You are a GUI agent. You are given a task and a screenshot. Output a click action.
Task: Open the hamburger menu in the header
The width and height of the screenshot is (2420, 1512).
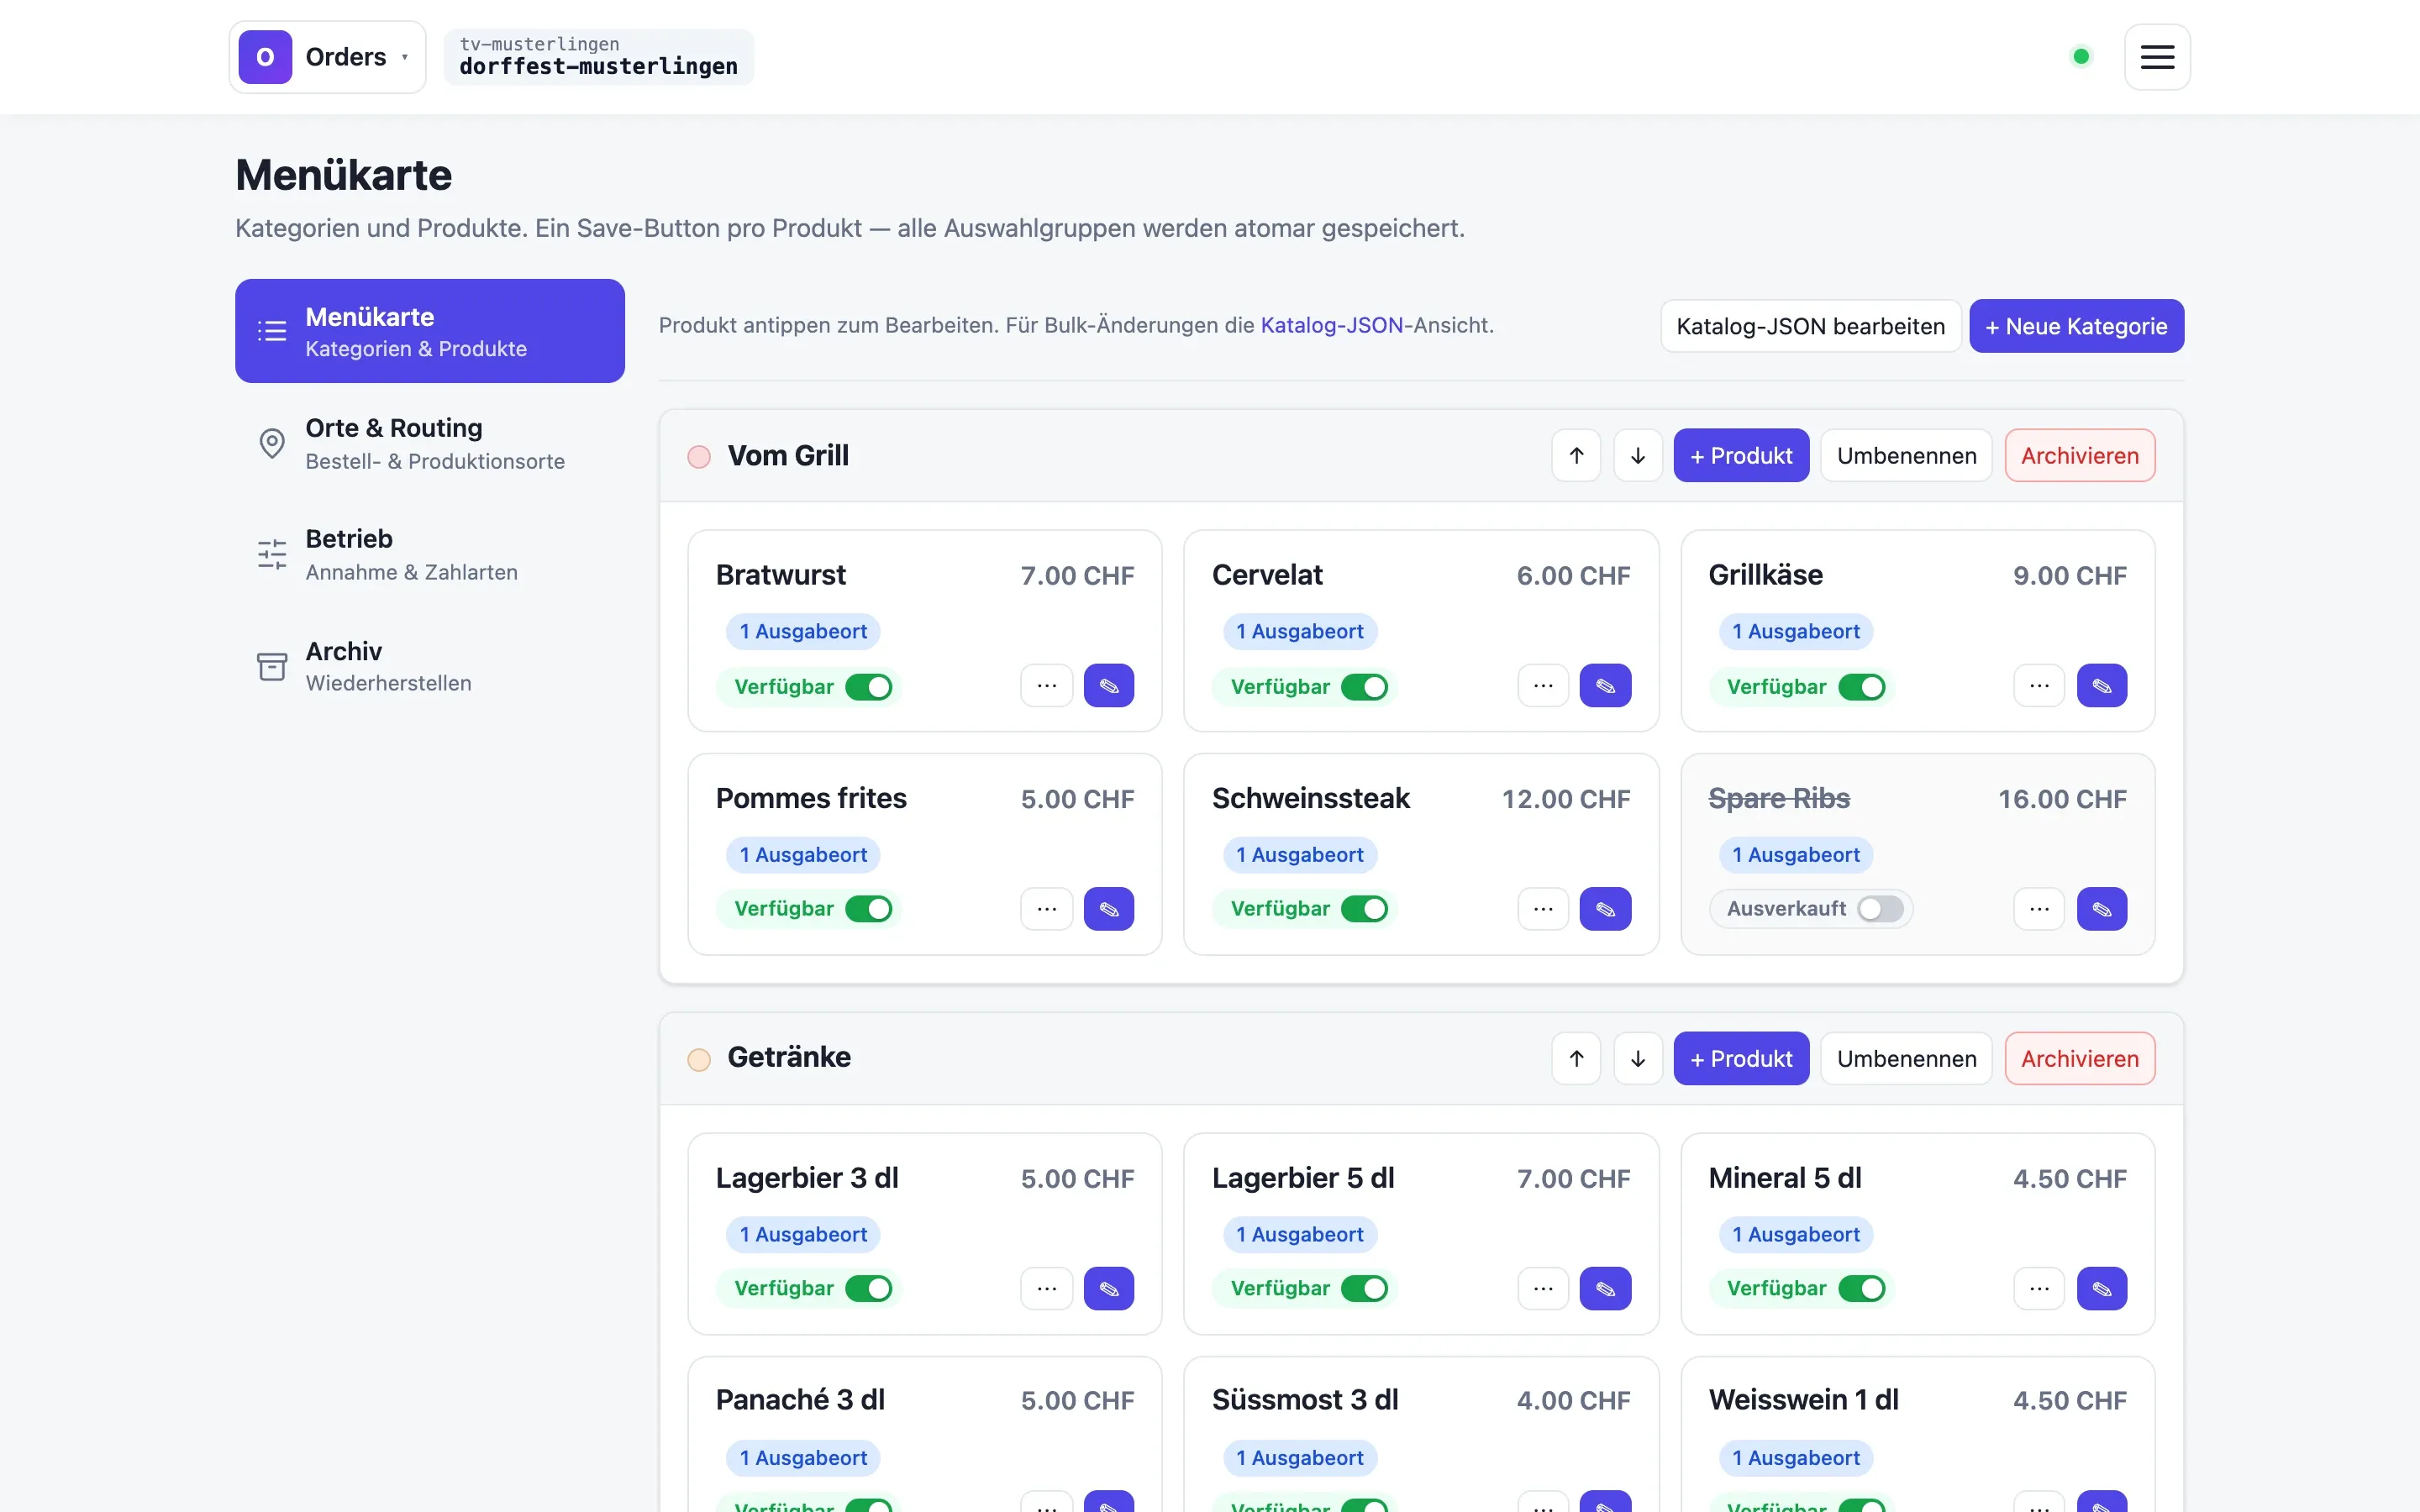tap(2157, 57)
